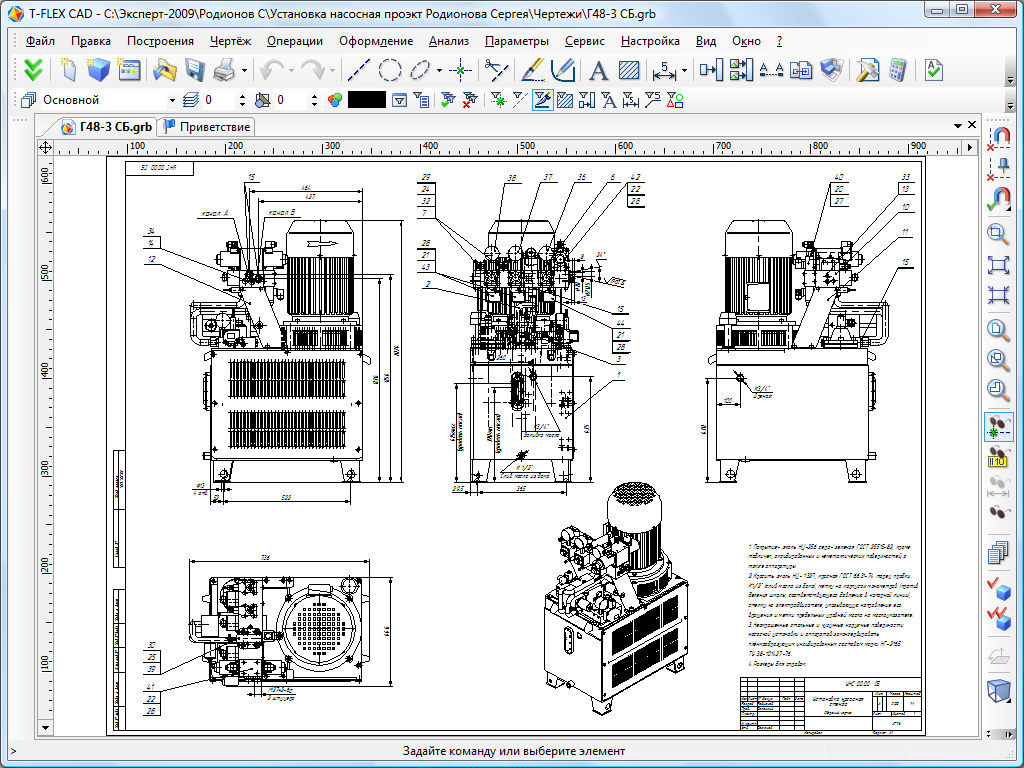Select the Circle construction tool
The width and height of the screenshot is (1024, 768).
pyautogui.click(x=389, y=70)
